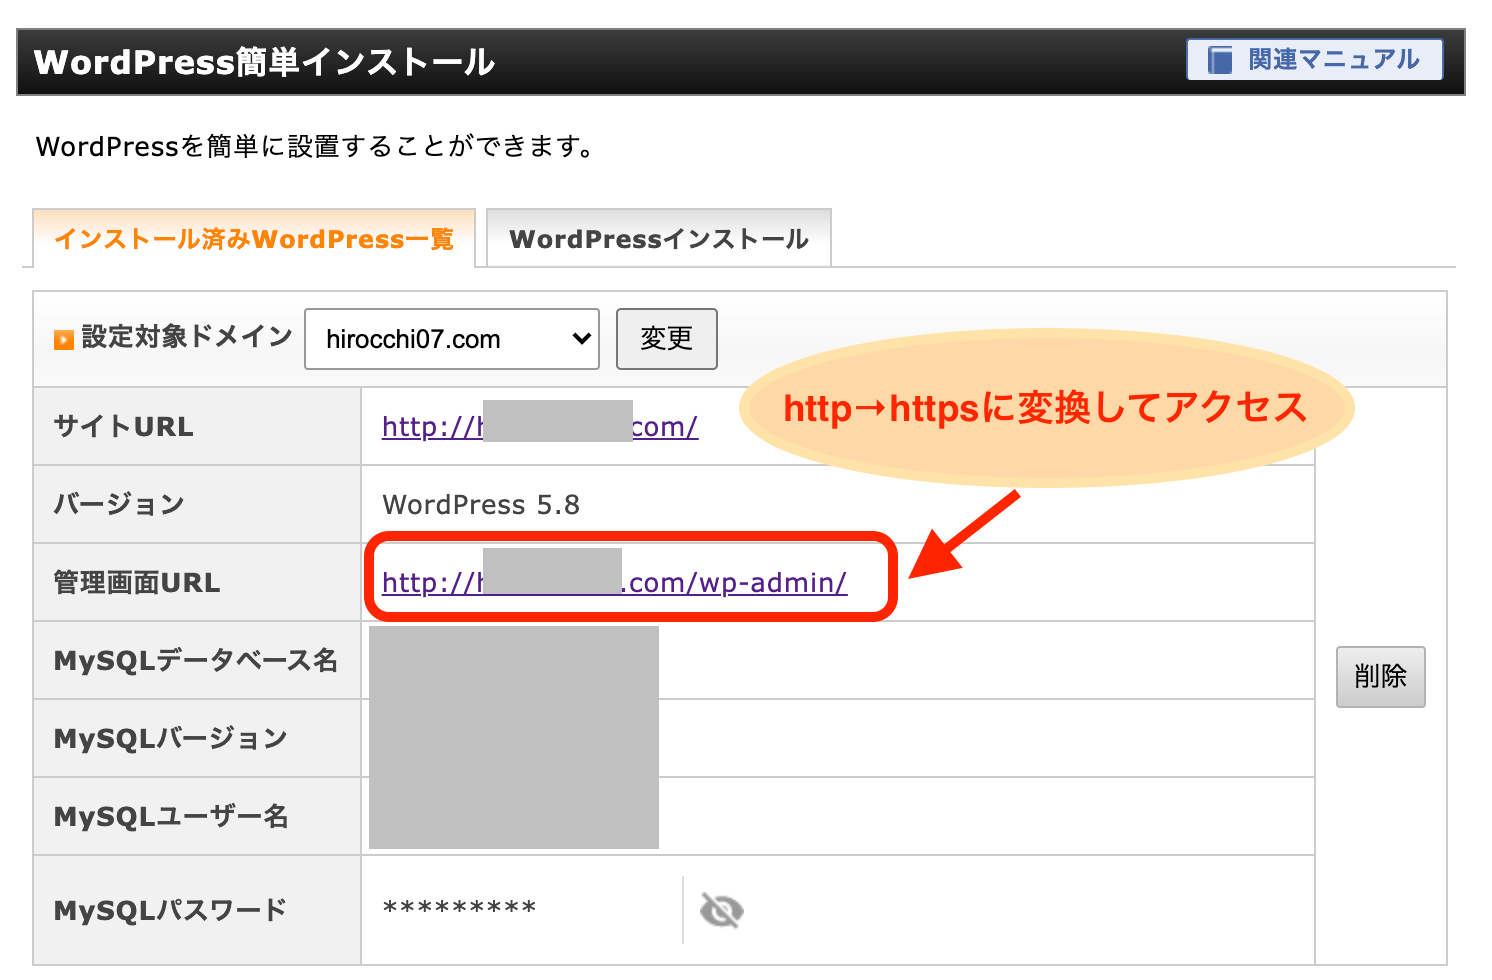The image size is (1492, 980).
Task: Click the 削除 button
Action: coord(1381,677)
